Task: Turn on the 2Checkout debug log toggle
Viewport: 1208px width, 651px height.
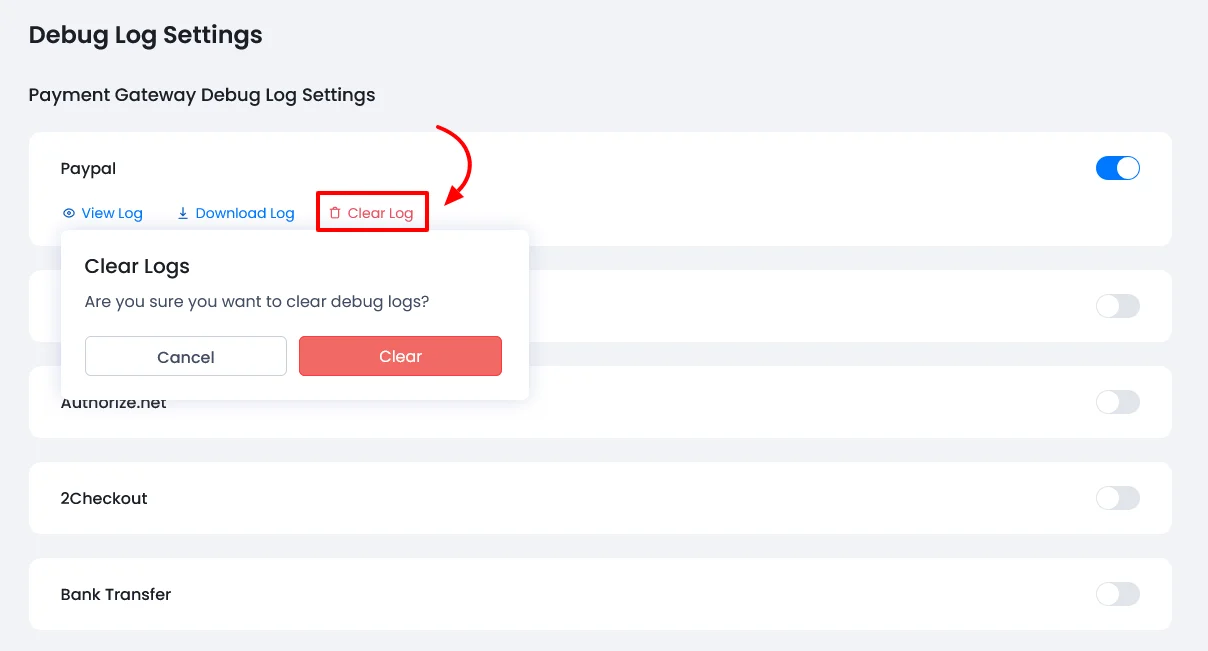Action: 1117,498
